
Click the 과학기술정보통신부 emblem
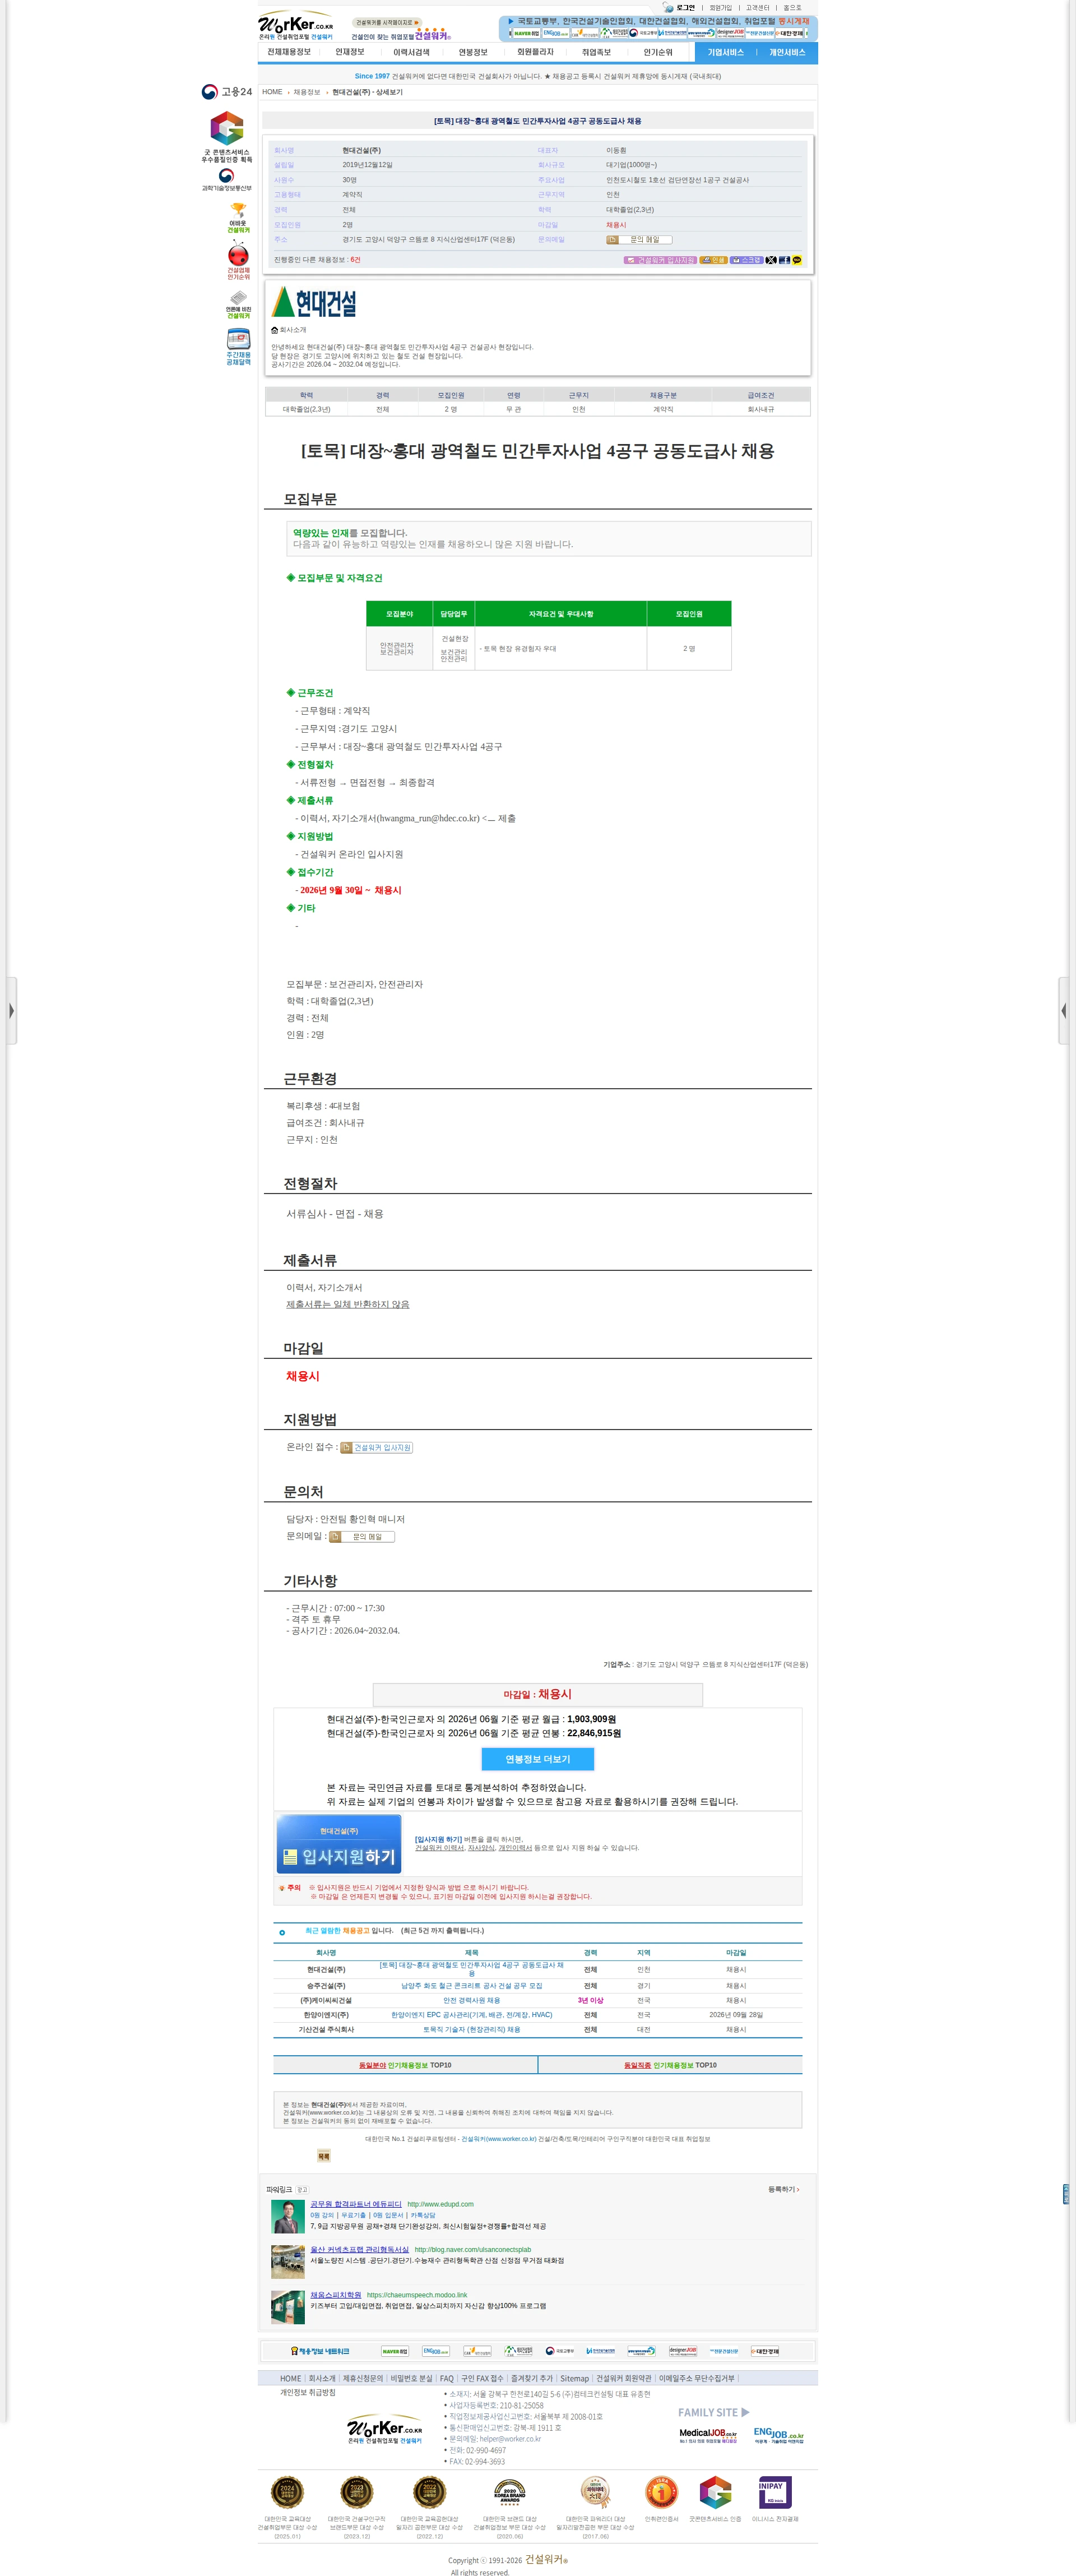pyautogui.click(x=227, y=180)
